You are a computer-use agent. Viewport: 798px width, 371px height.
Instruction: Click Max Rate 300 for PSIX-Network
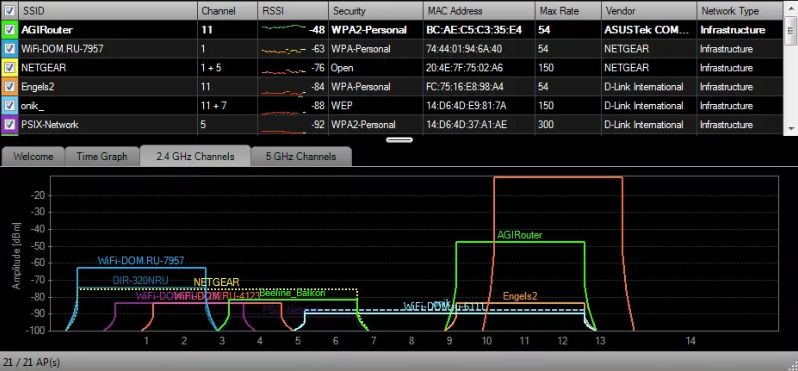pyautogui.click(x=546, y=125)
